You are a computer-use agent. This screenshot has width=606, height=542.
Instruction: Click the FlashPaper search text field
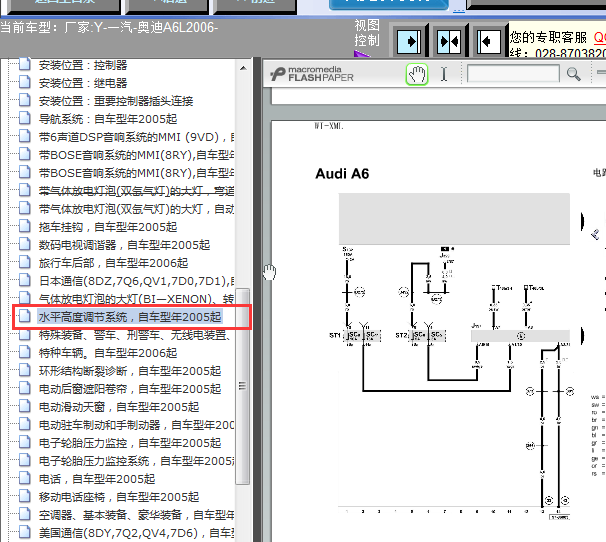(x=513, y=73)
